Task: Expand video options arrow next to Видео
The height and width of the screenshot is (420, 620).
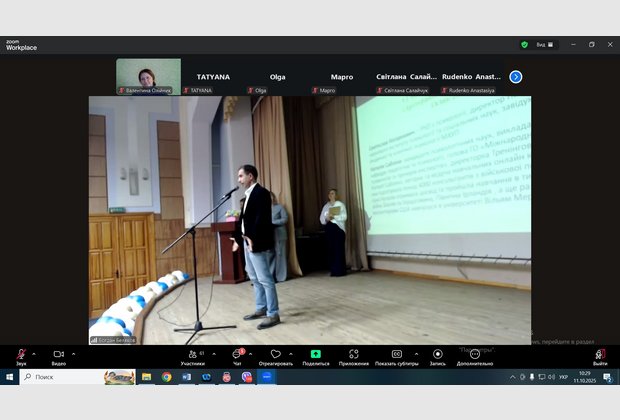Action: point(73,354)
